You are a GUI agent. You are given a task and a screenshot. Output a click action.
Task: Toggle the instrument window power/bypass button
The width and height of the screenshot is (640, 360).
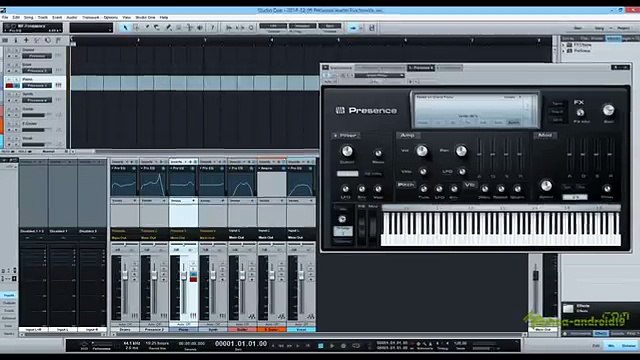[x=327, y=75]
